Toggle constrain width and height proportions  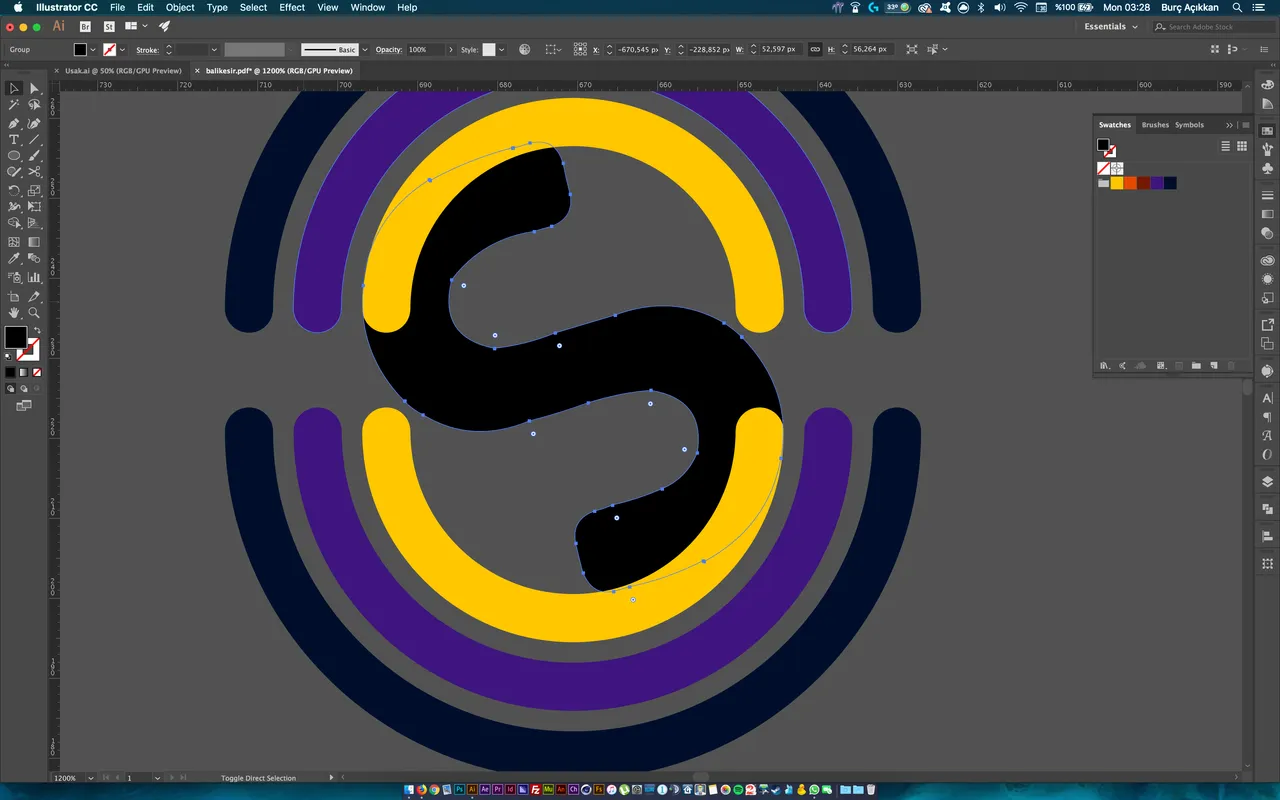(x=815, y=49)
